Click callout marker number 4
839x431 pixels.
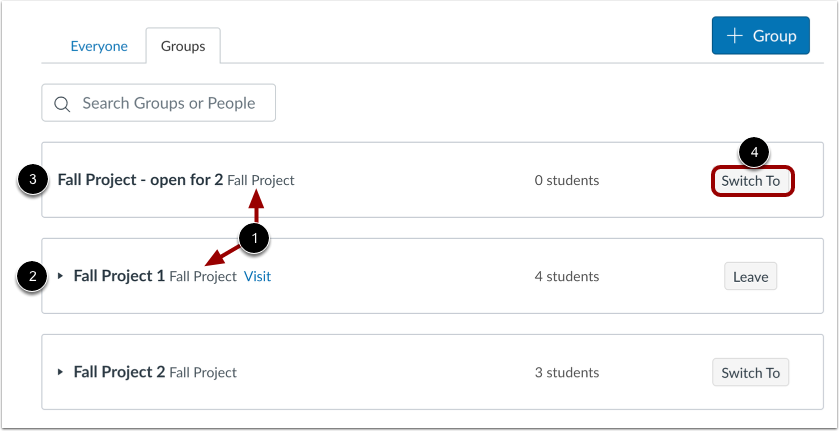(754, 152)
